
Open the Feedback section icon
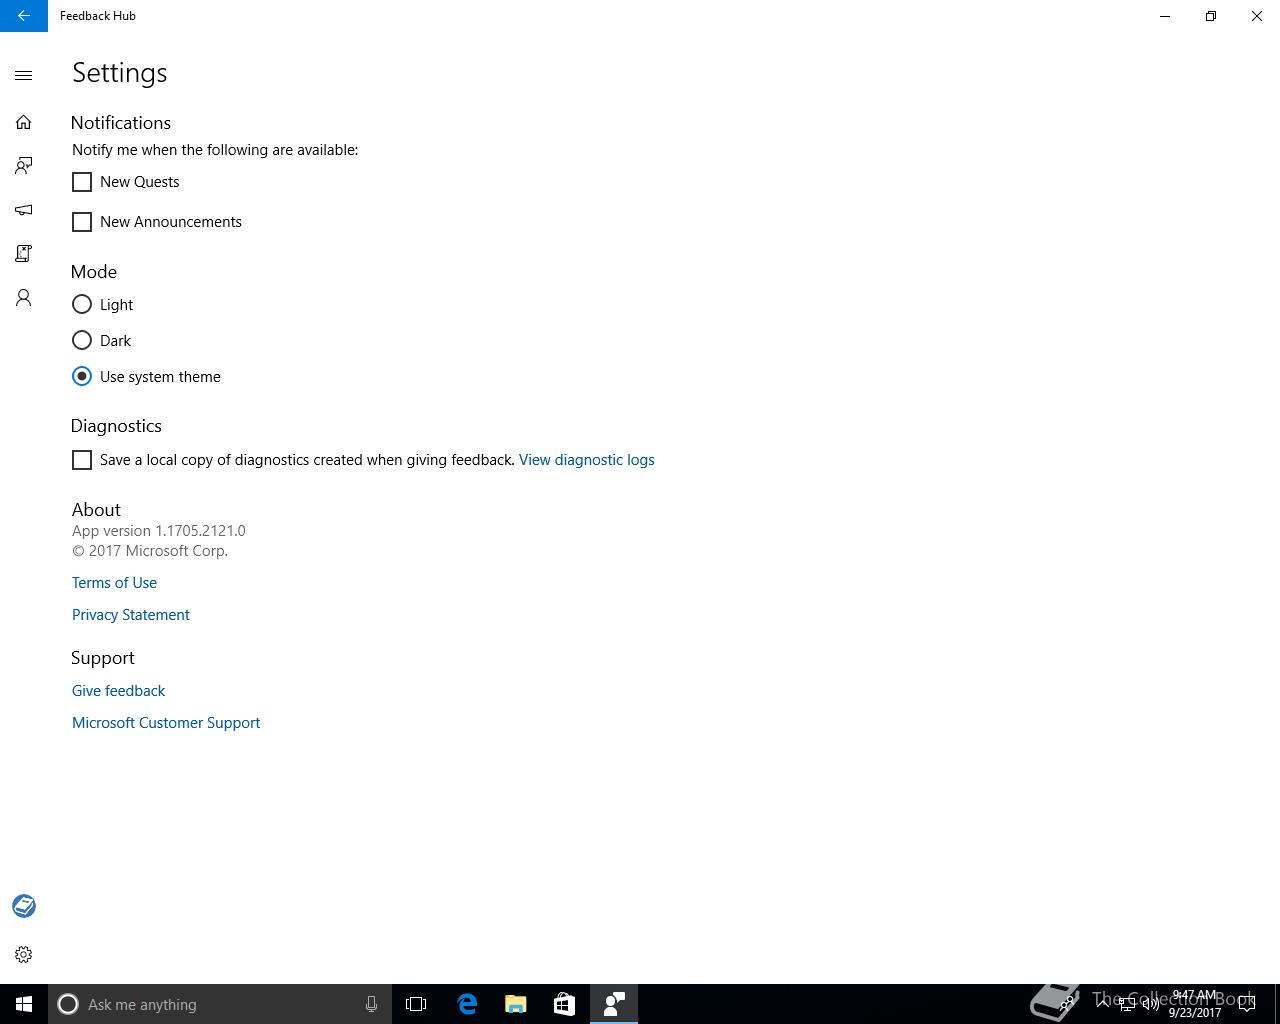coord(24,166)
